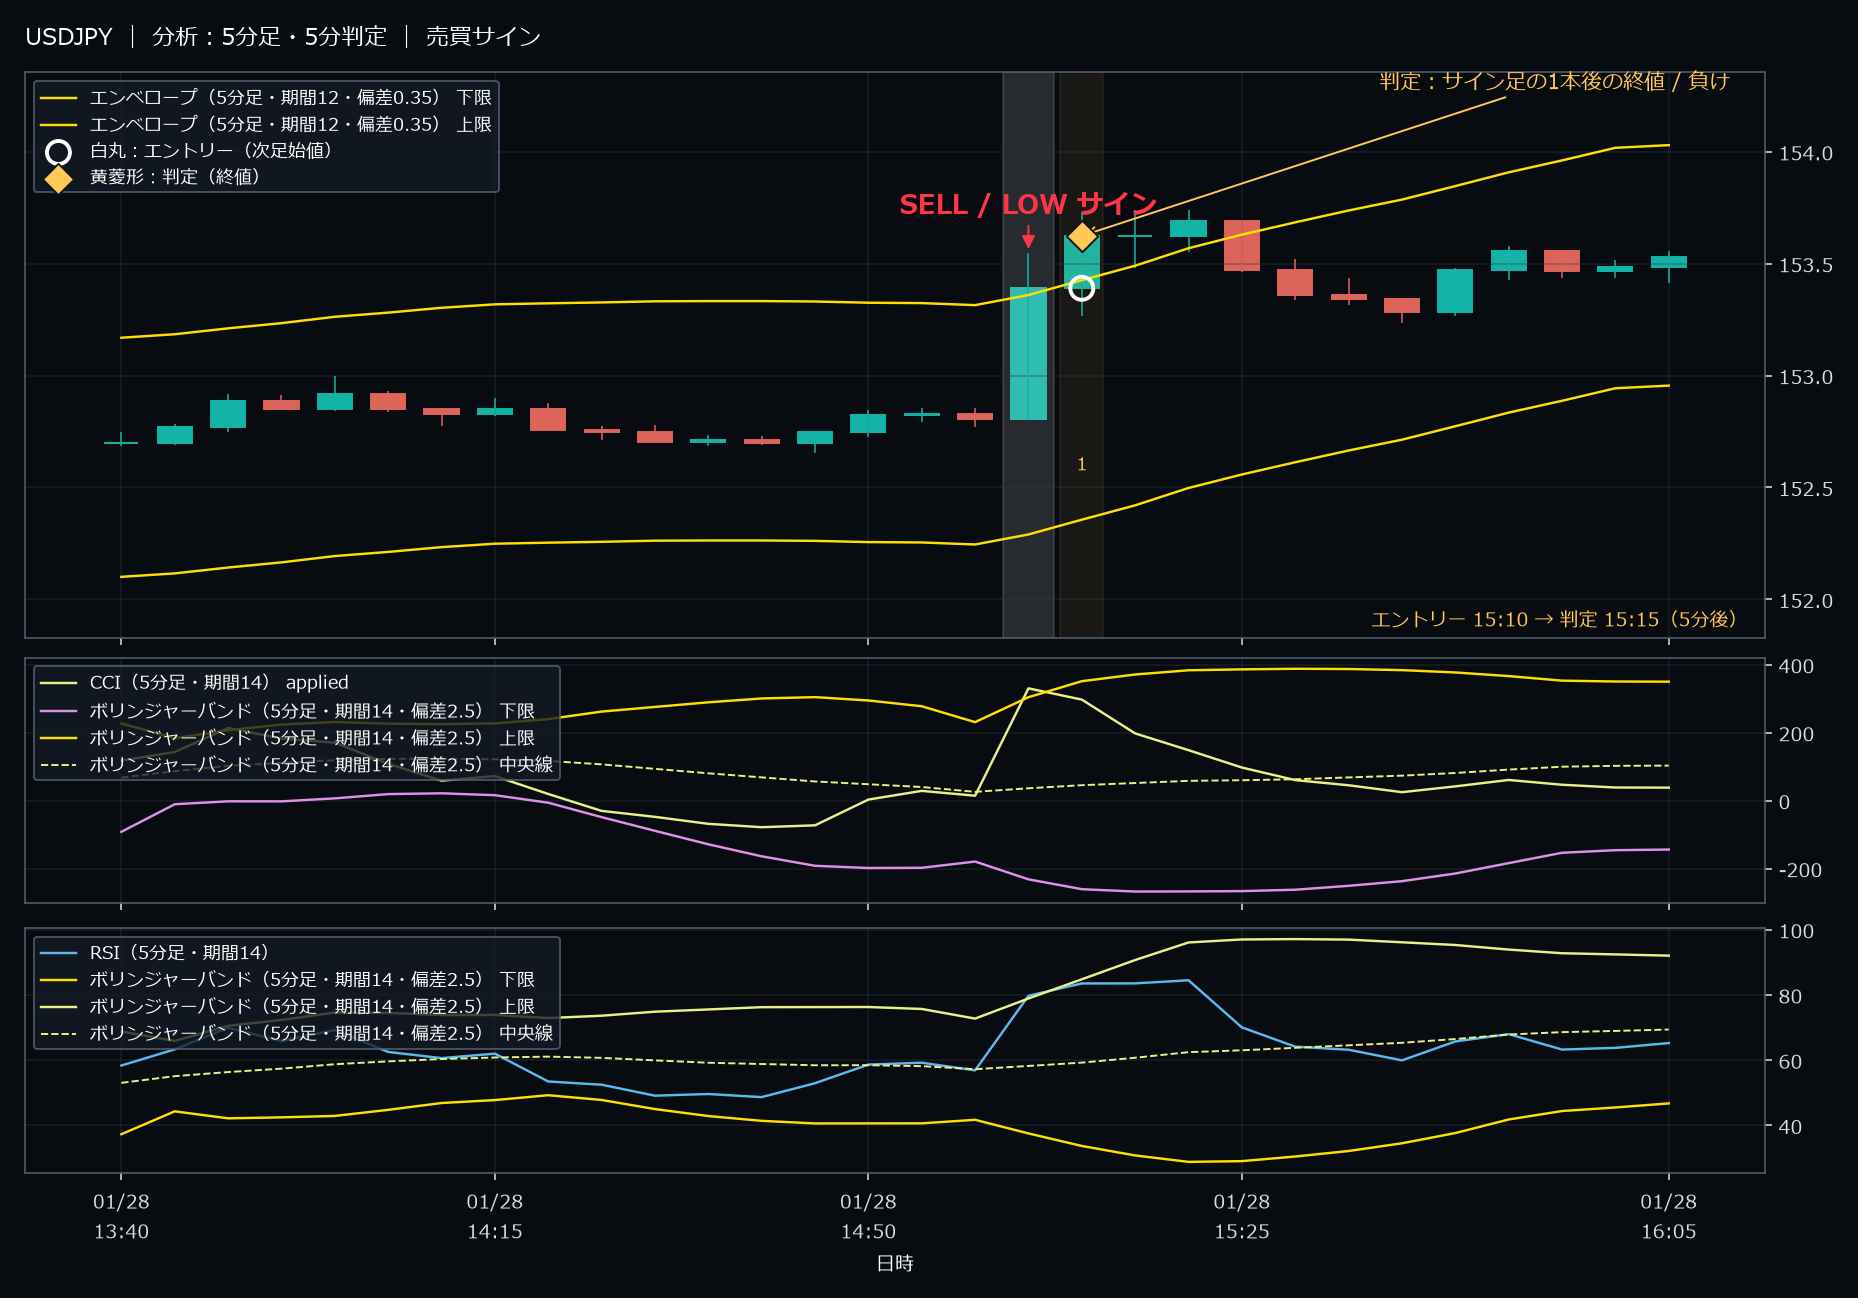Click the 152.0 price axis label
This screenshot has width=1858, height=1298.
click(1806, 601)
